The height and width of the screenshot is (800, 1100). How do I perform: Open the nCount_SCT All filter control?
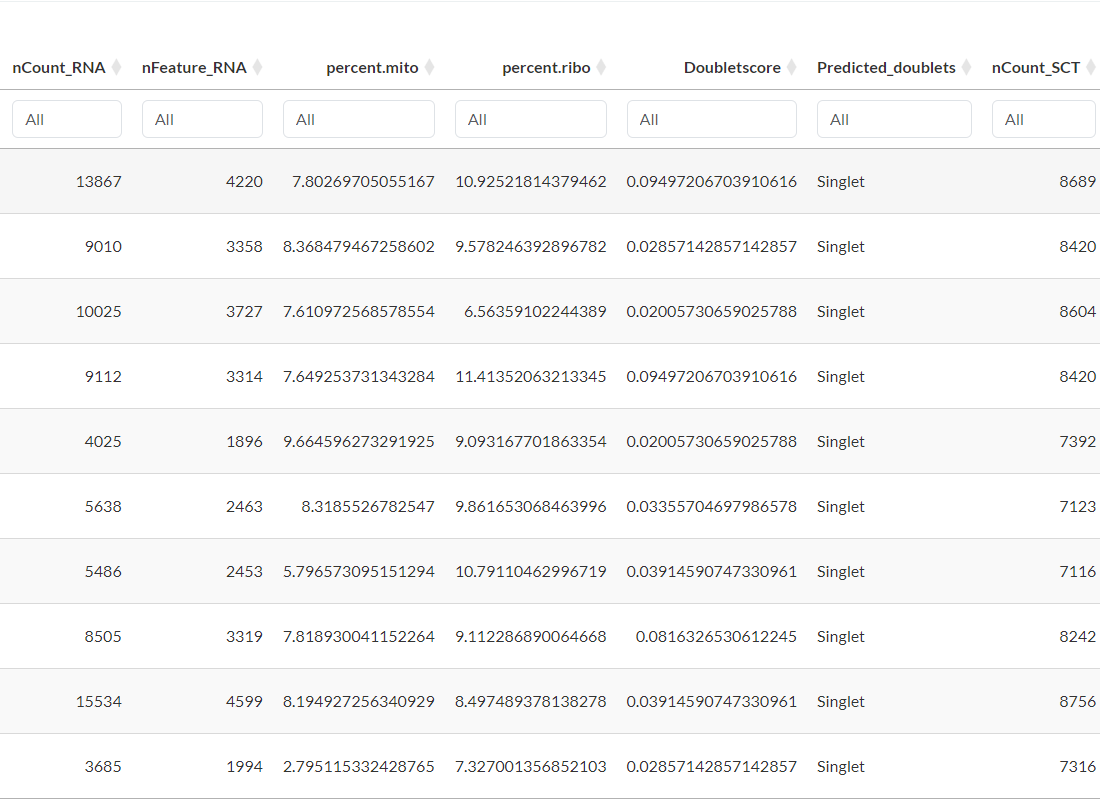click(1044, 119)
